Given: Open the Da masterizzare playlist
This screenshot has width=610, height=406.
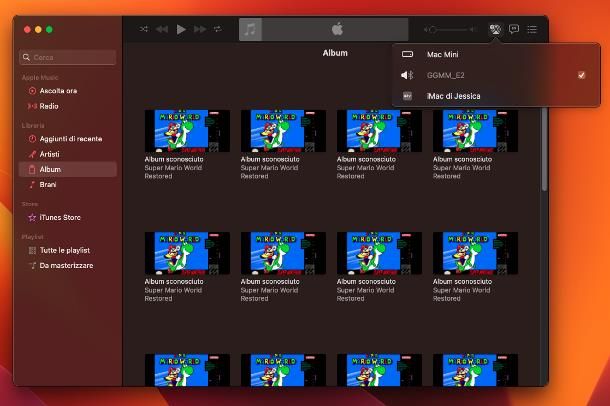Looking at the screenshot, I should [68, 266].
